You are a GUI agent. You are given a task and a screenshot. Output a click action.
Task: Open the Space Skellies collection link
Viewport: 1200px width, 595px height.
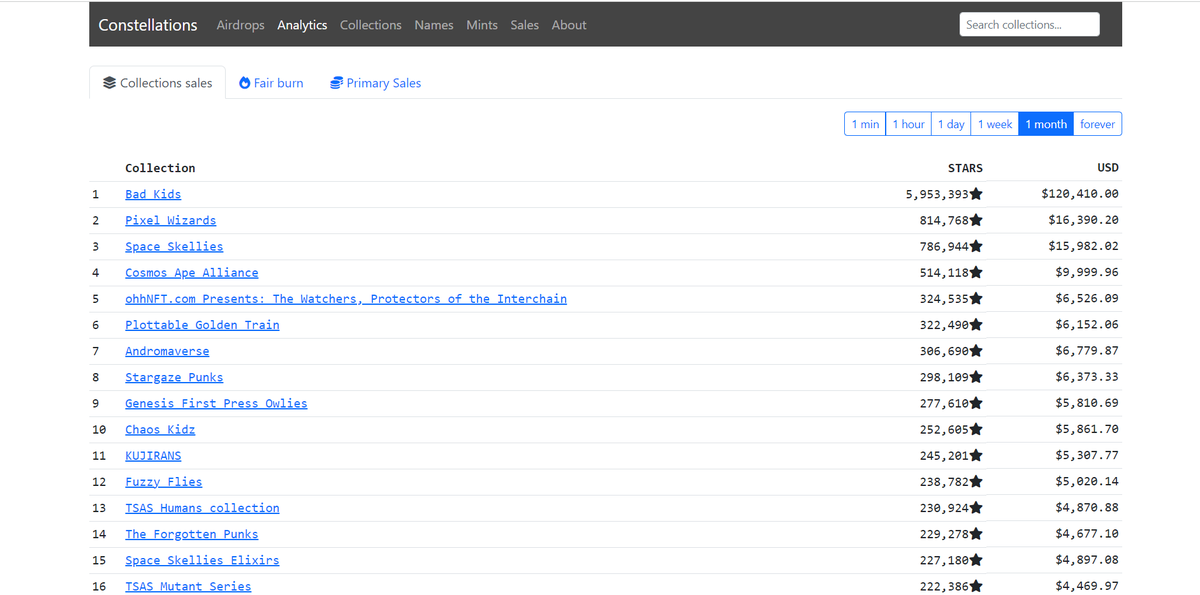point(174,246)
